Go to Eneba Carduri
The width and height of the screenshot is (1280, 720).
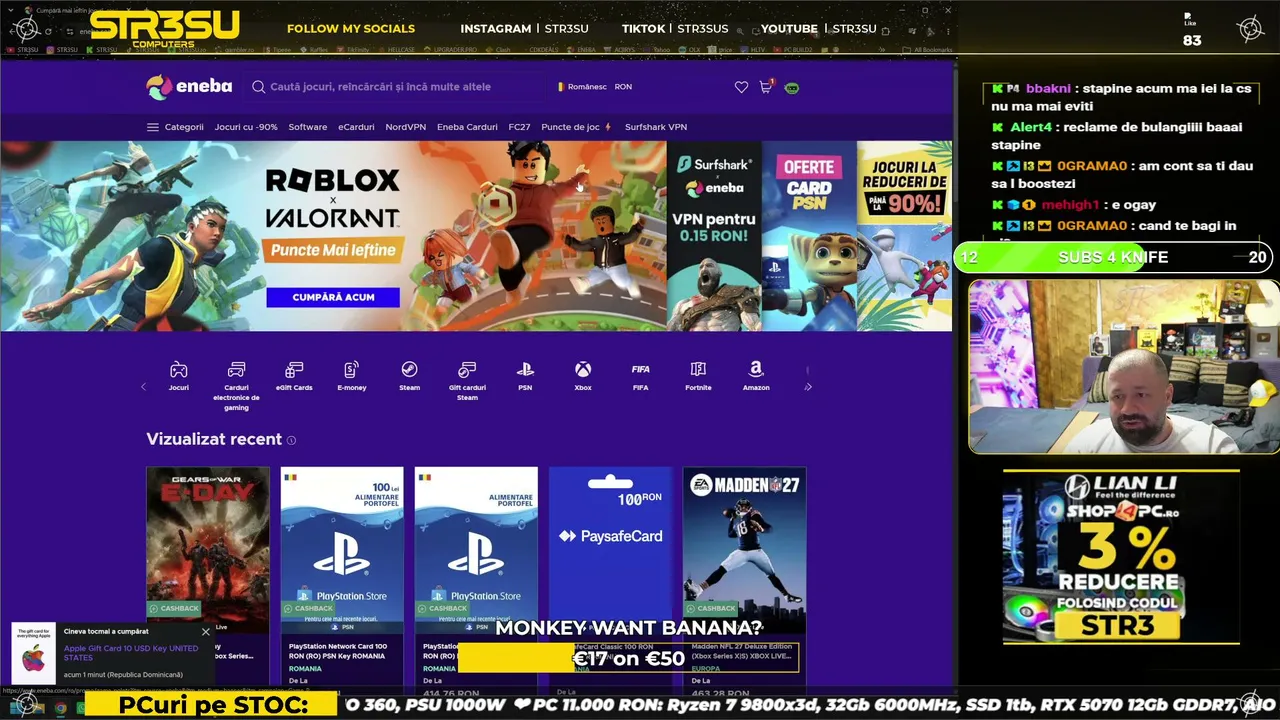467,127
